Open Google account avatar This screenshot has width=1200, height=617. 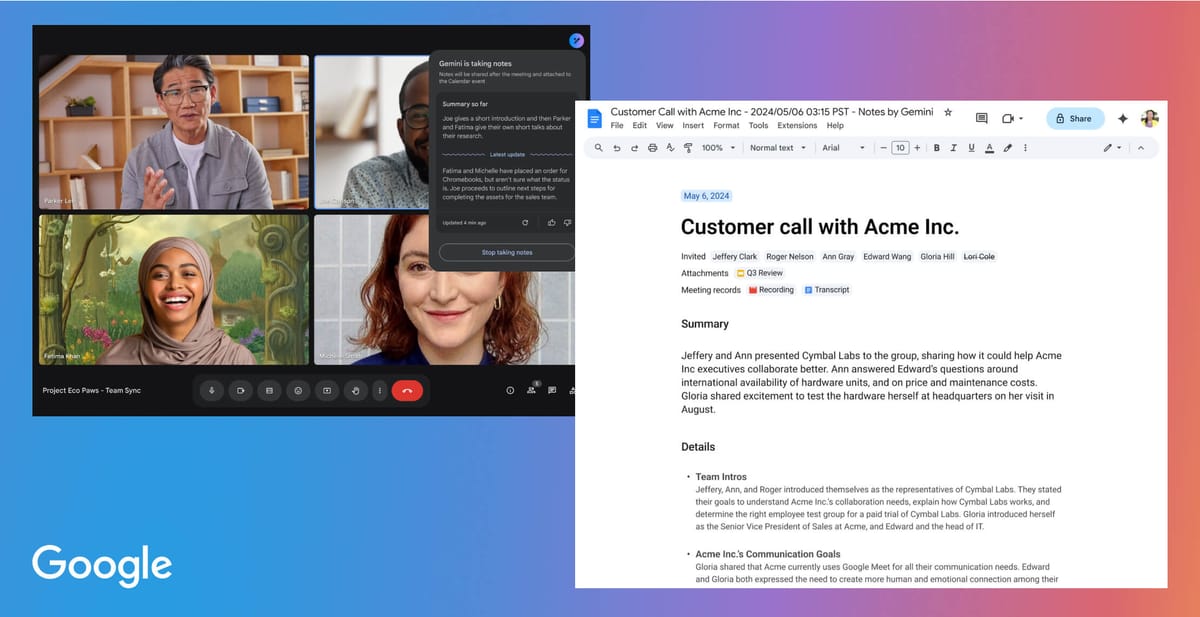(1150, 118)
